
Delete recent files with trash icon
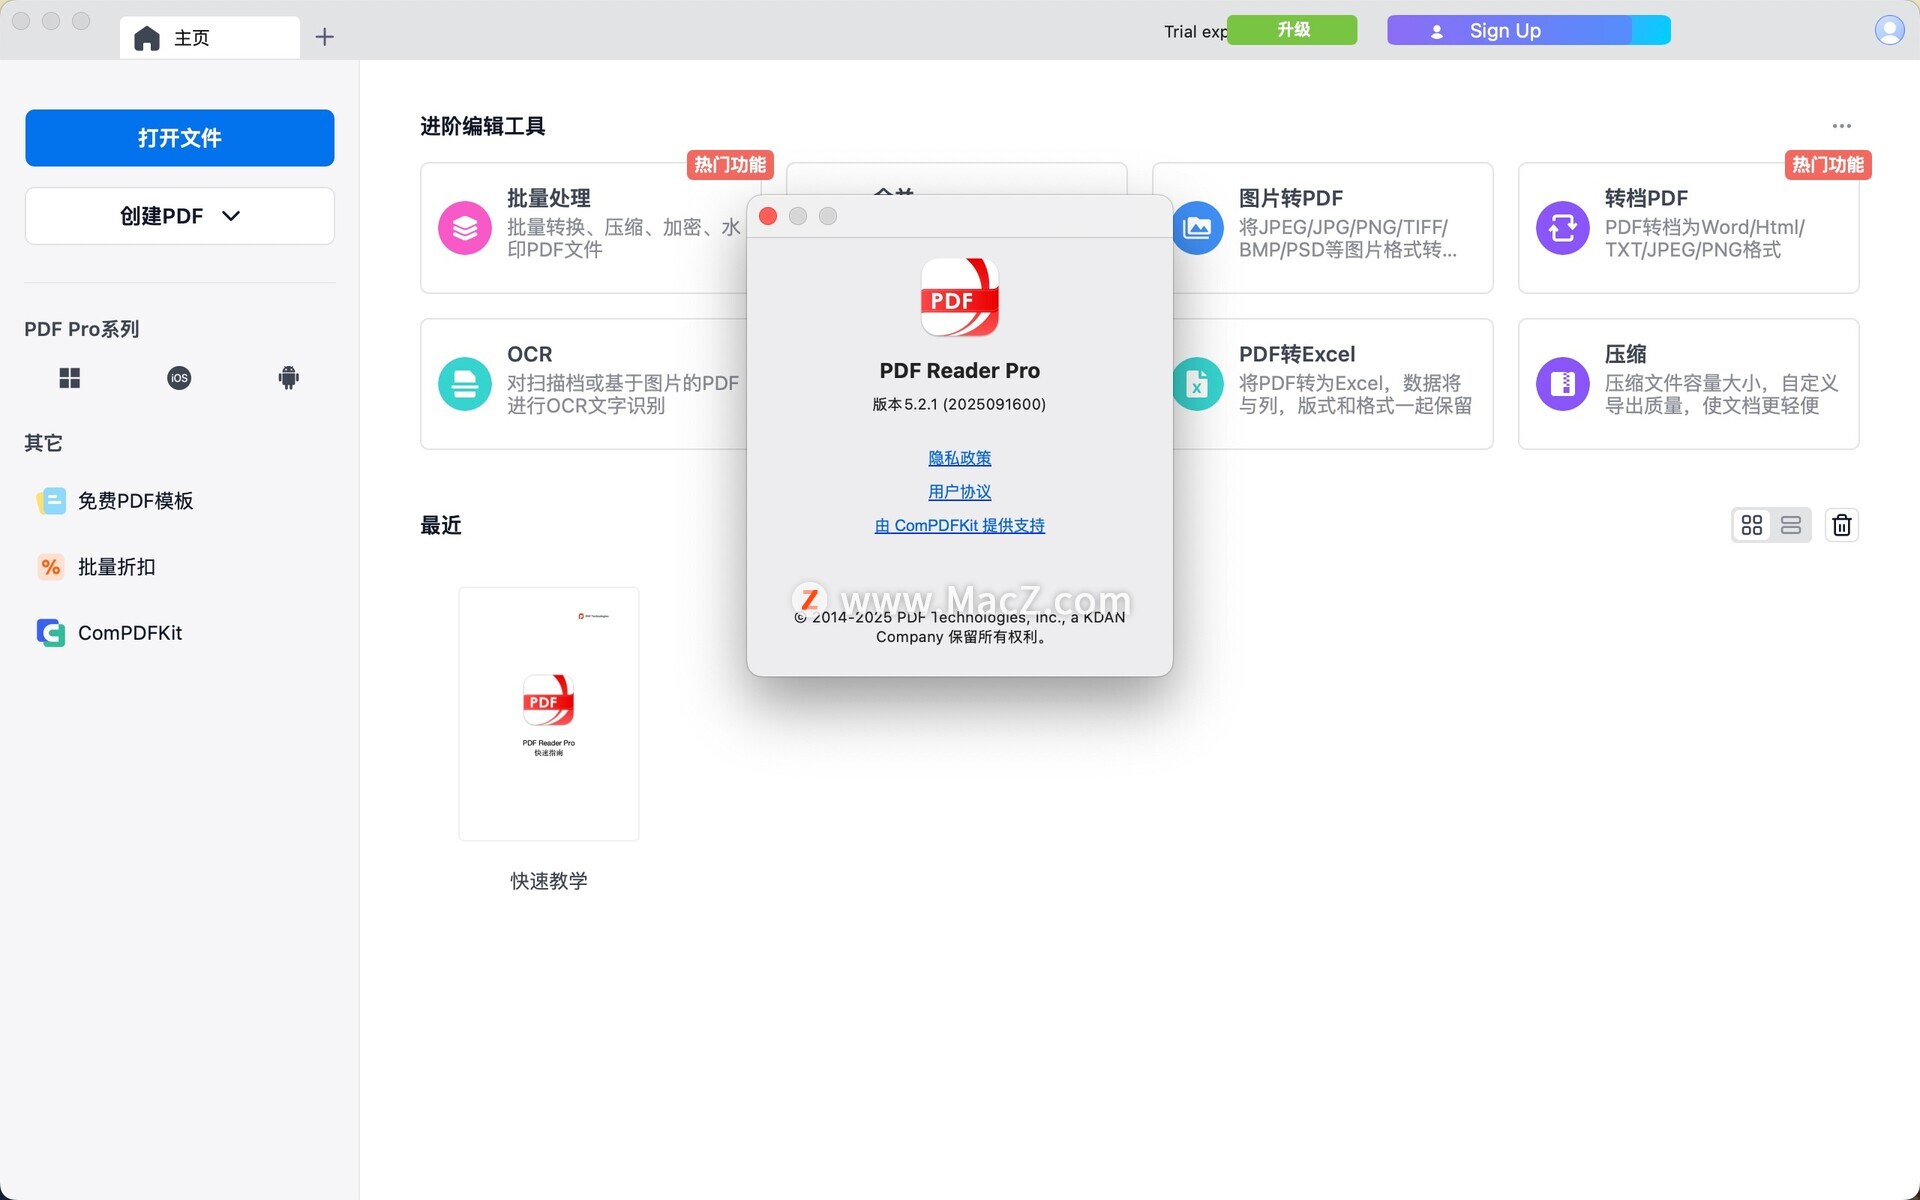click(1841, 525)
